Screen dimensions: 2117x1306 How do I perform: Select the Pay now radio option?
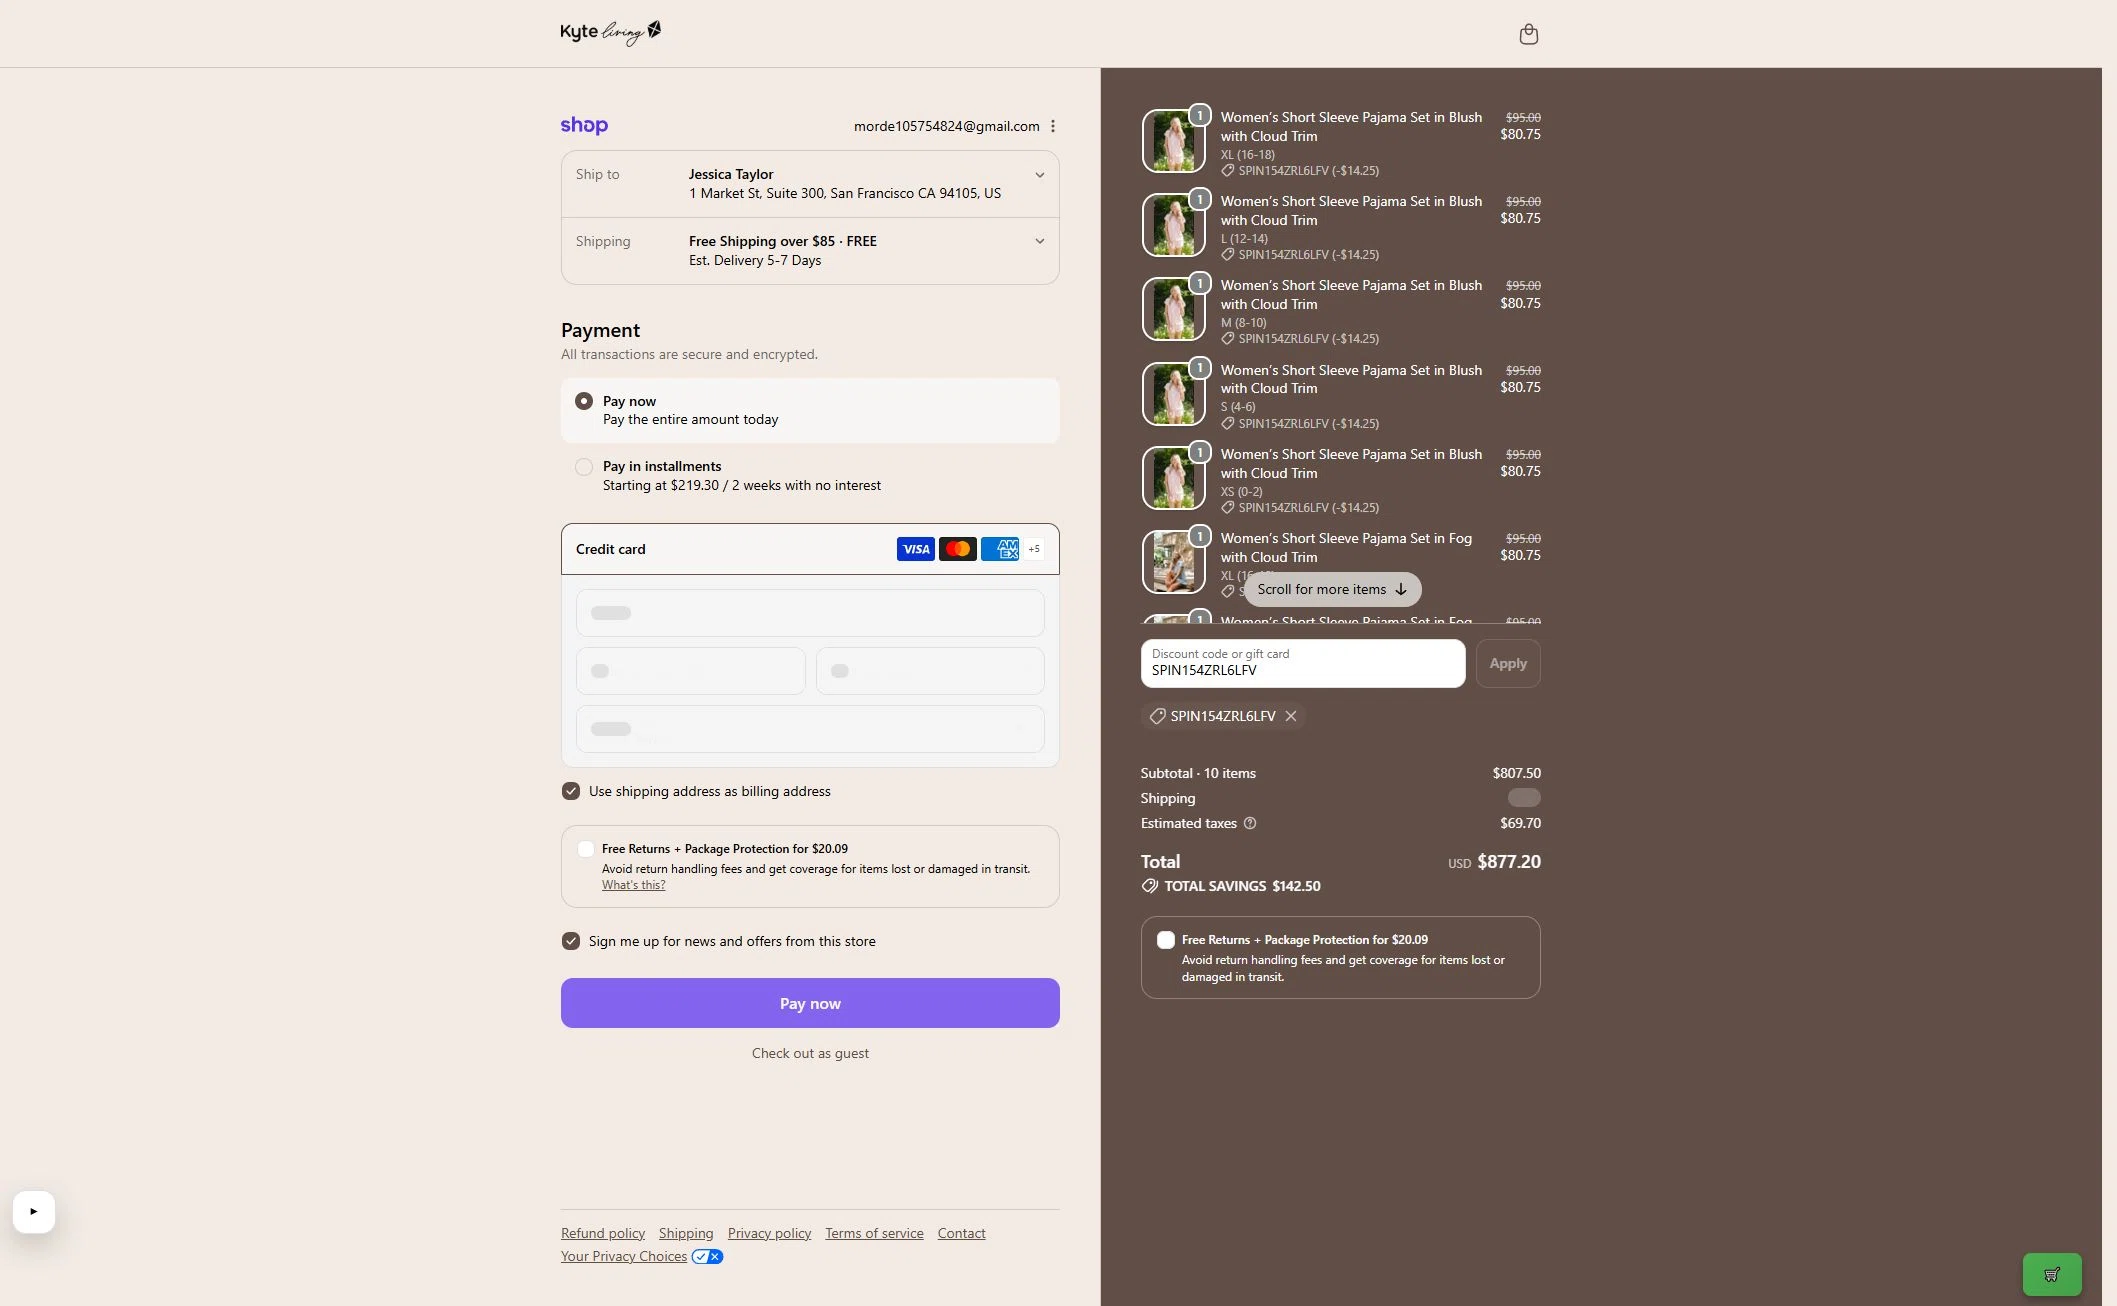(584, 401)
